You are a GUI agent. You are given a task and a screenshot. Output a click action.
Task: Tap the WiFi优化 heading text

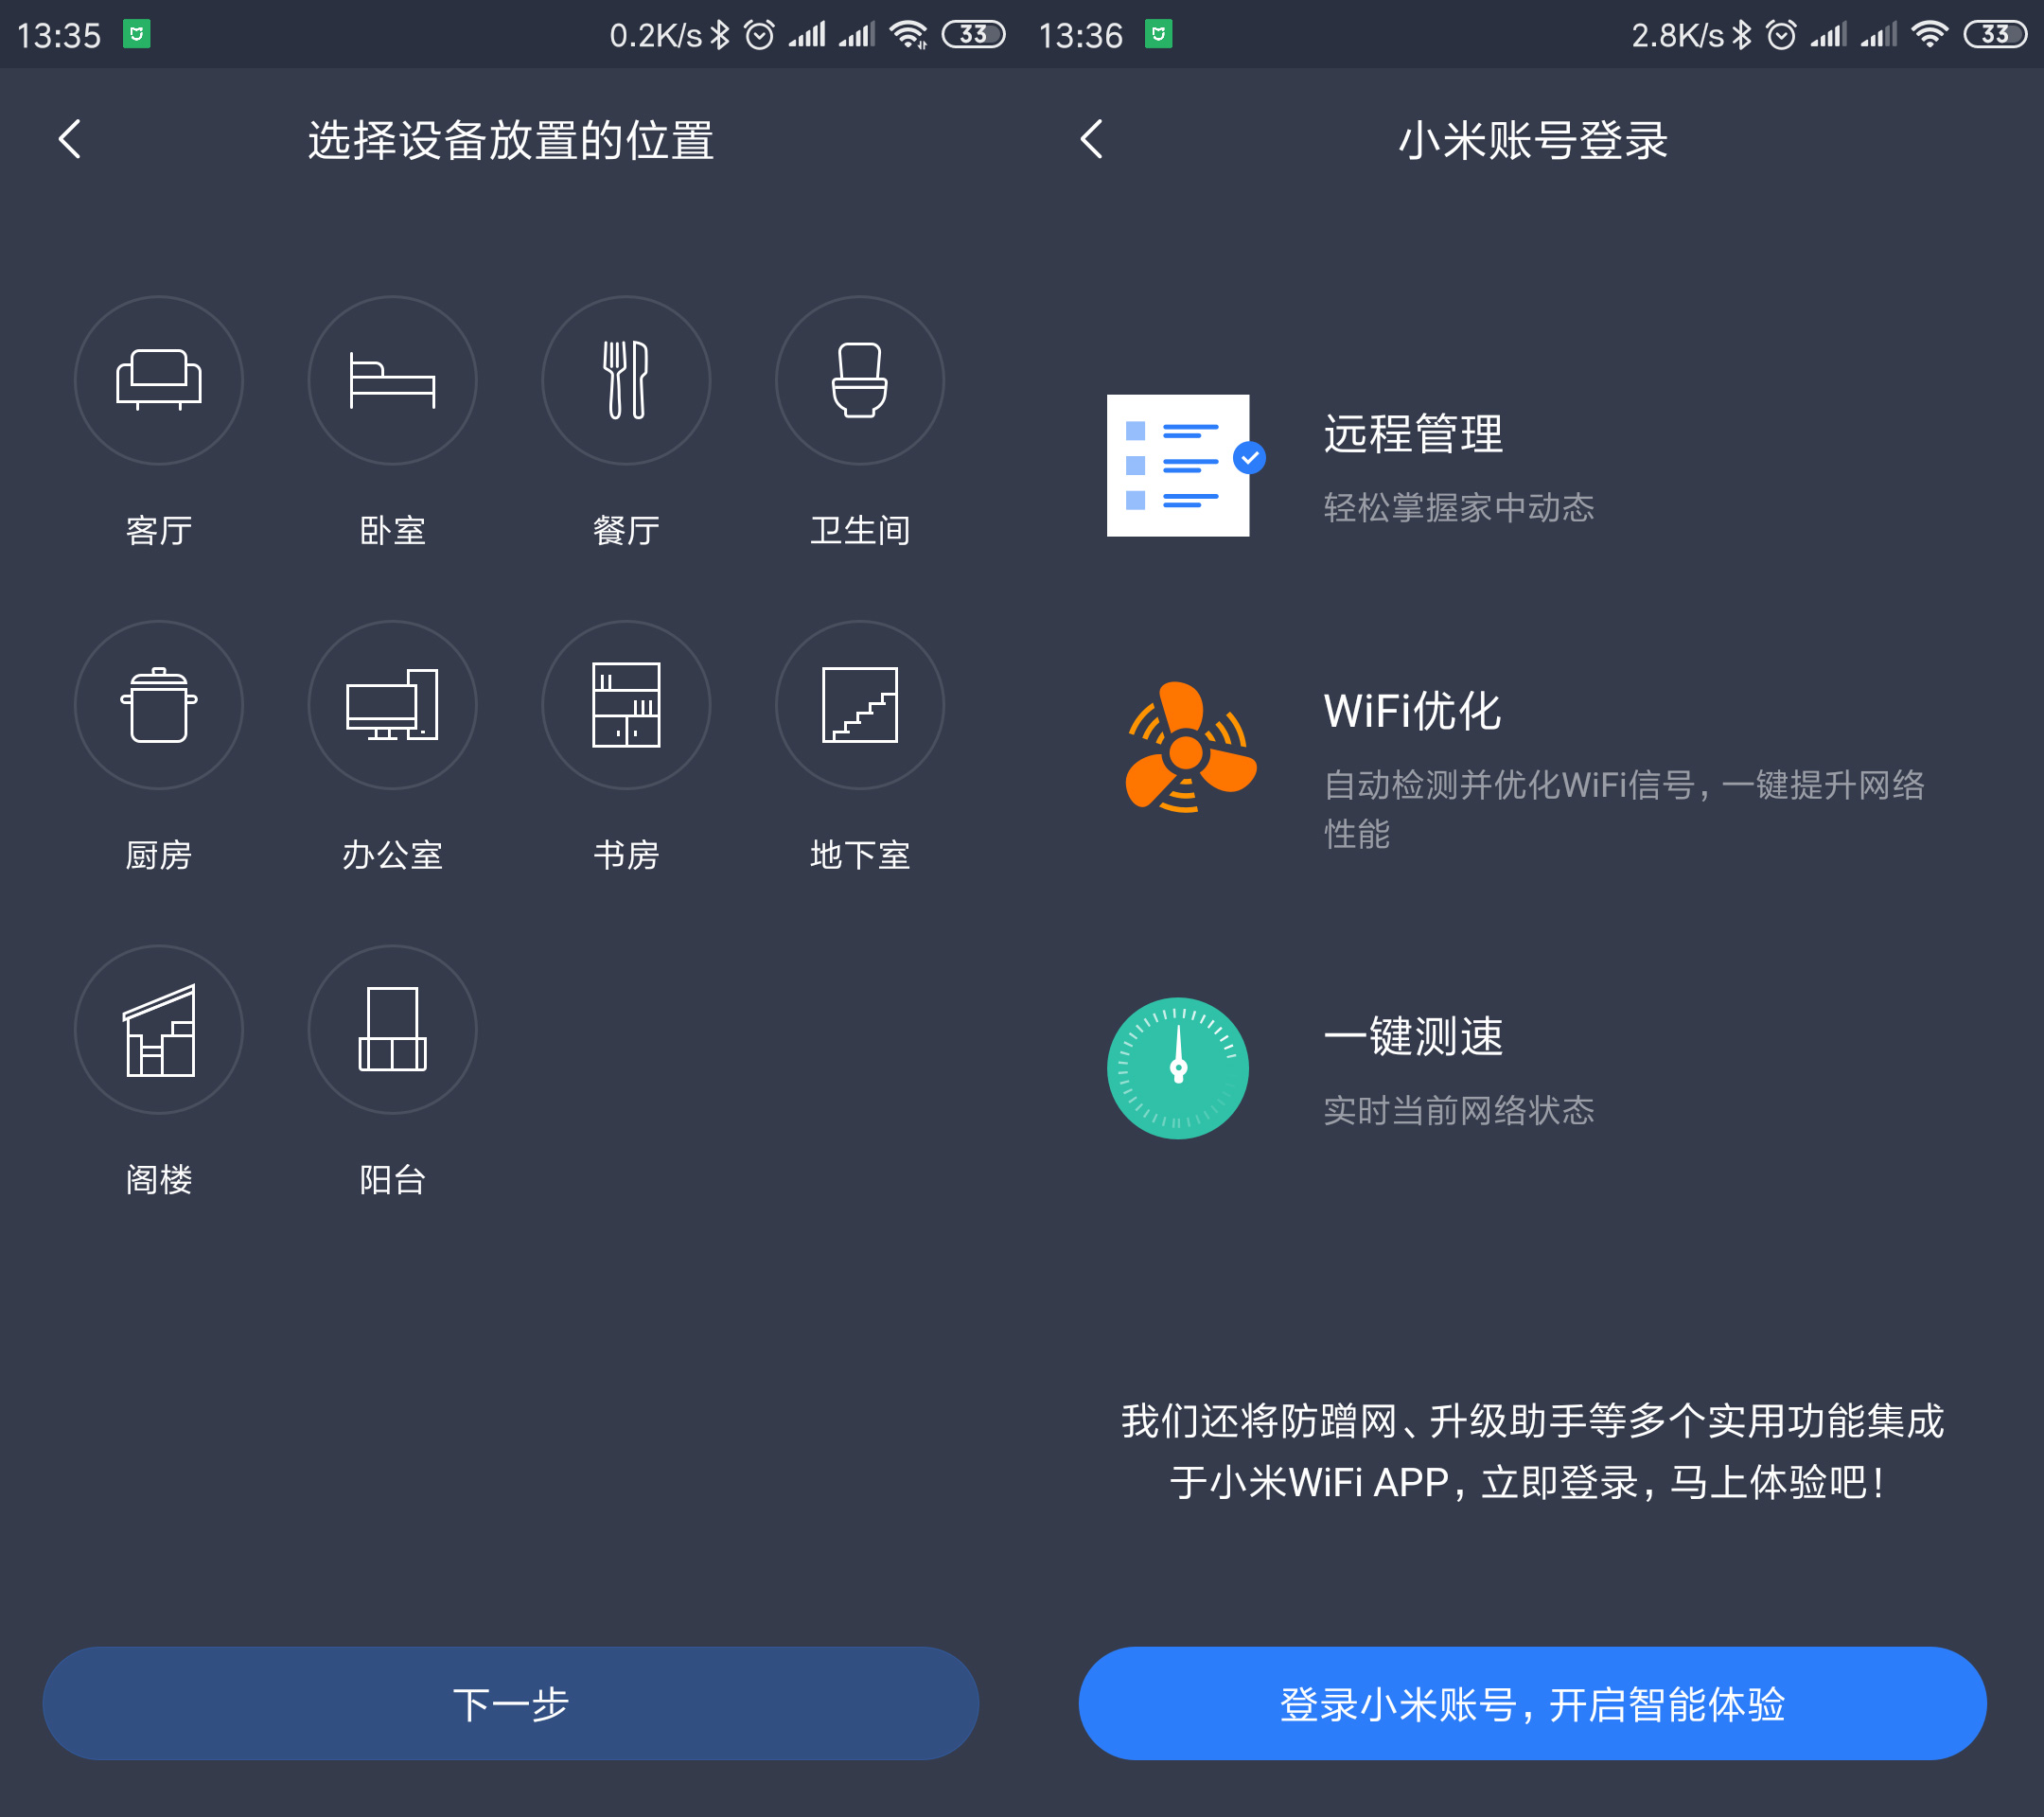tap(1412, 711)
